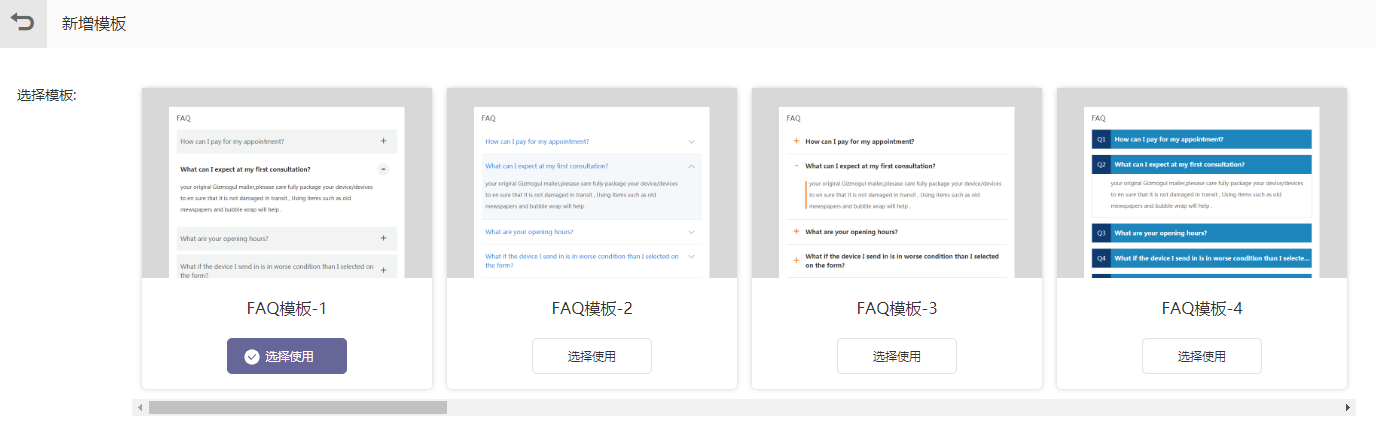This screenshot has height=434, width=1376.
Task: Click down chevron of first question in template 2
Action: [x=691, y=142]
